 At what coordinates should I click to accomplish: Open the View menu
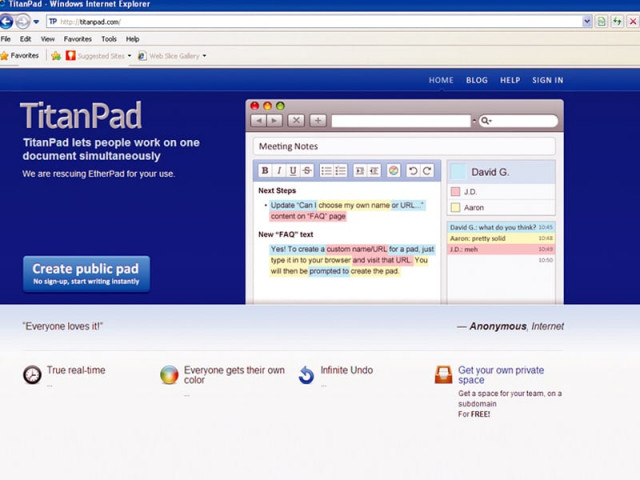pyautogui.click(x=47, y=39)
